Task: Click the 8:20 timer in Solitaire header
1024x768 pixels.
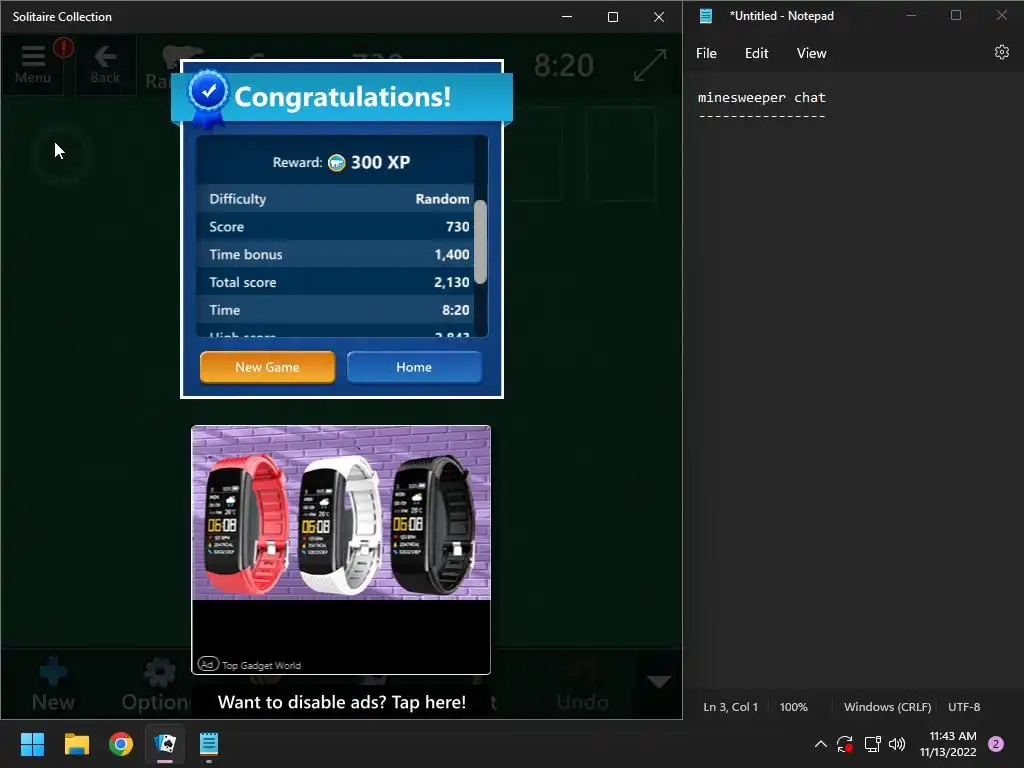Action: [x=564, y=65]
